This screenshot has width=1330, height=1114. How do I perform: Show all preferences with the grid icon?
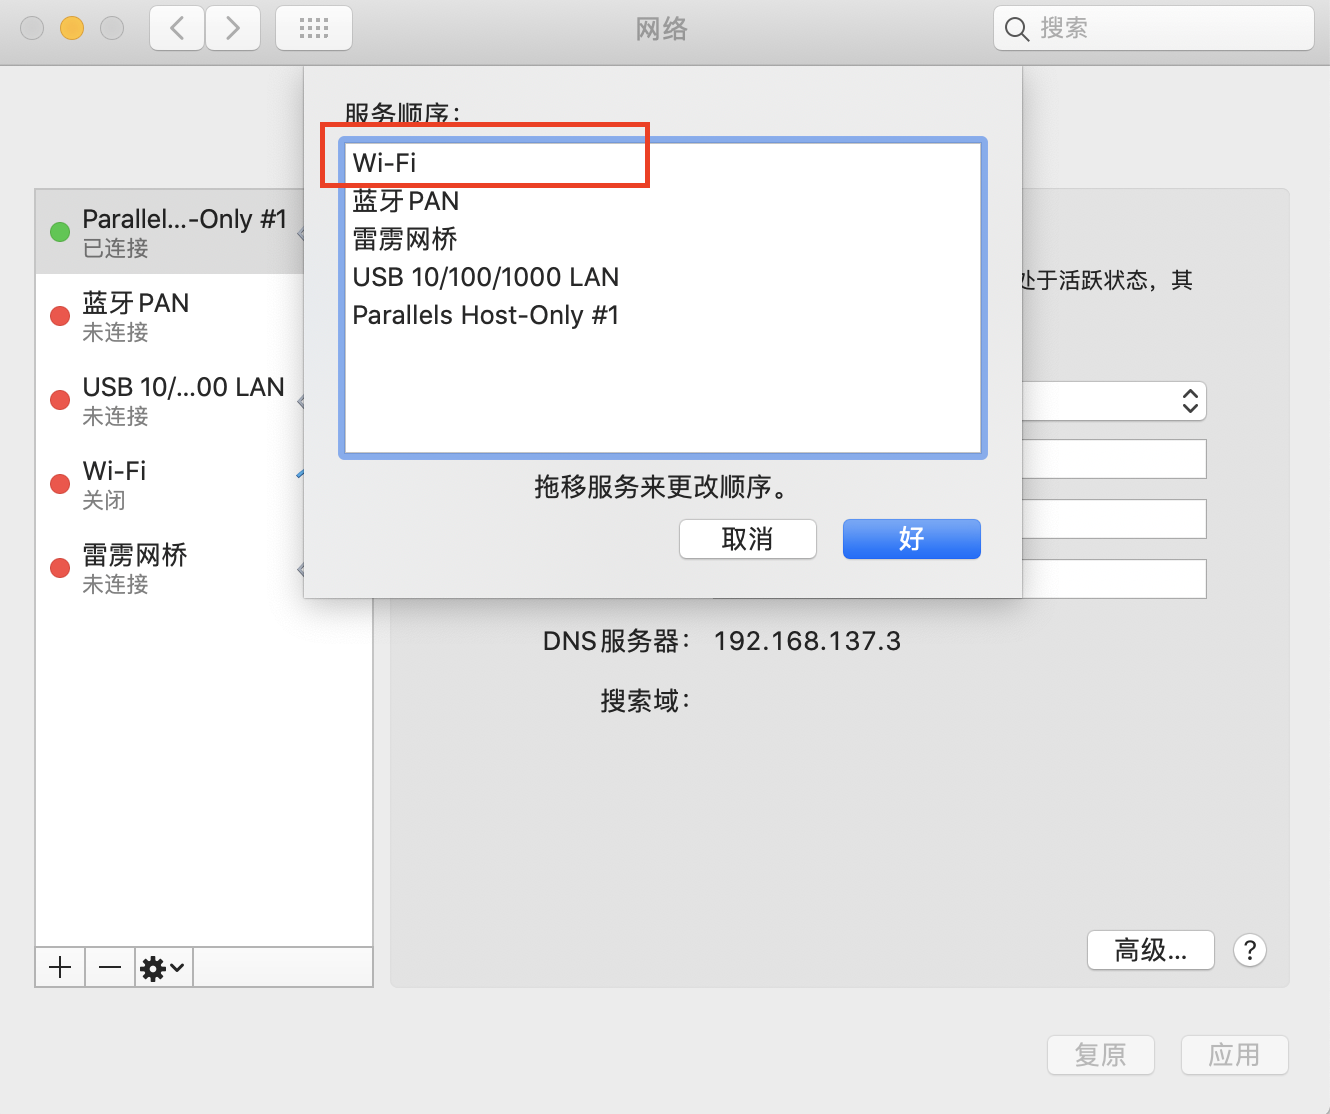[x=313, y=28]
